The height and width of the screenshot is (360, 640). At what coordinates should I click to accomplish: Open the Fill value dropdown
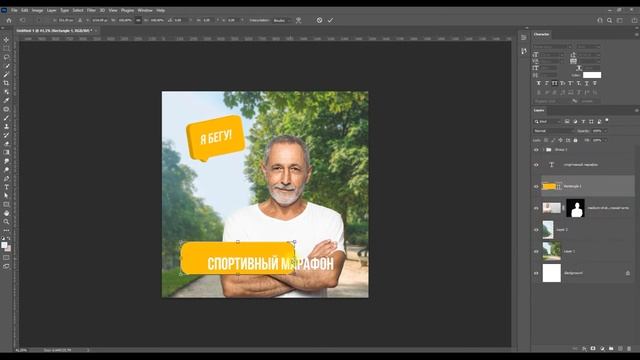(x=605, y=140)
